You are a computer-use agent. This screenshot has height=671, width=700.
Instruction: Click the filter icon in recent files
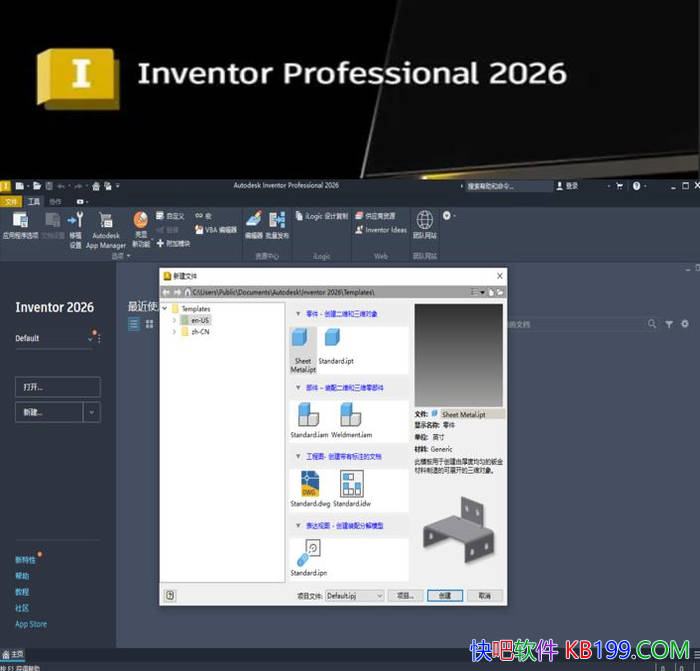click(669, 324)
